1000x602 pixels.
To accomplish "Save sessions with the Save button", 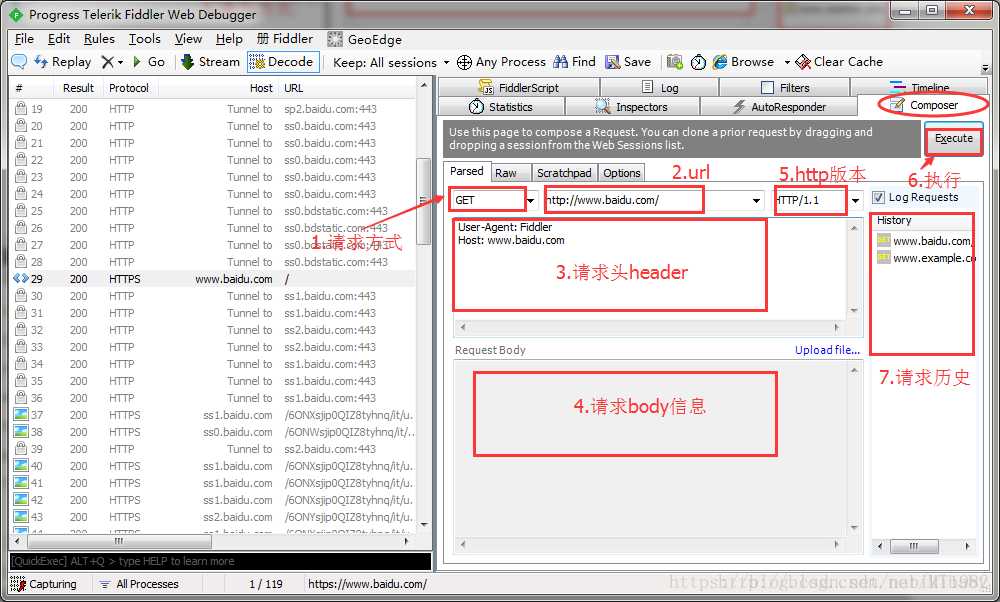I will 628,62.
